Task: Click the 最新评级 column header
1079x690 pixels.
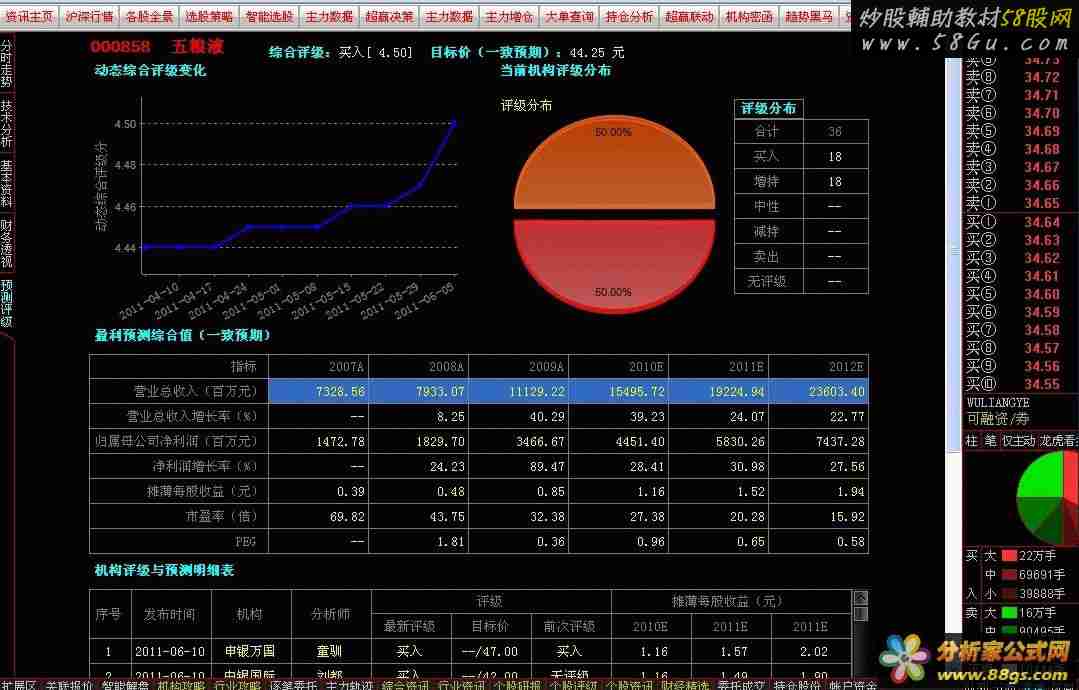Action: 409,627
